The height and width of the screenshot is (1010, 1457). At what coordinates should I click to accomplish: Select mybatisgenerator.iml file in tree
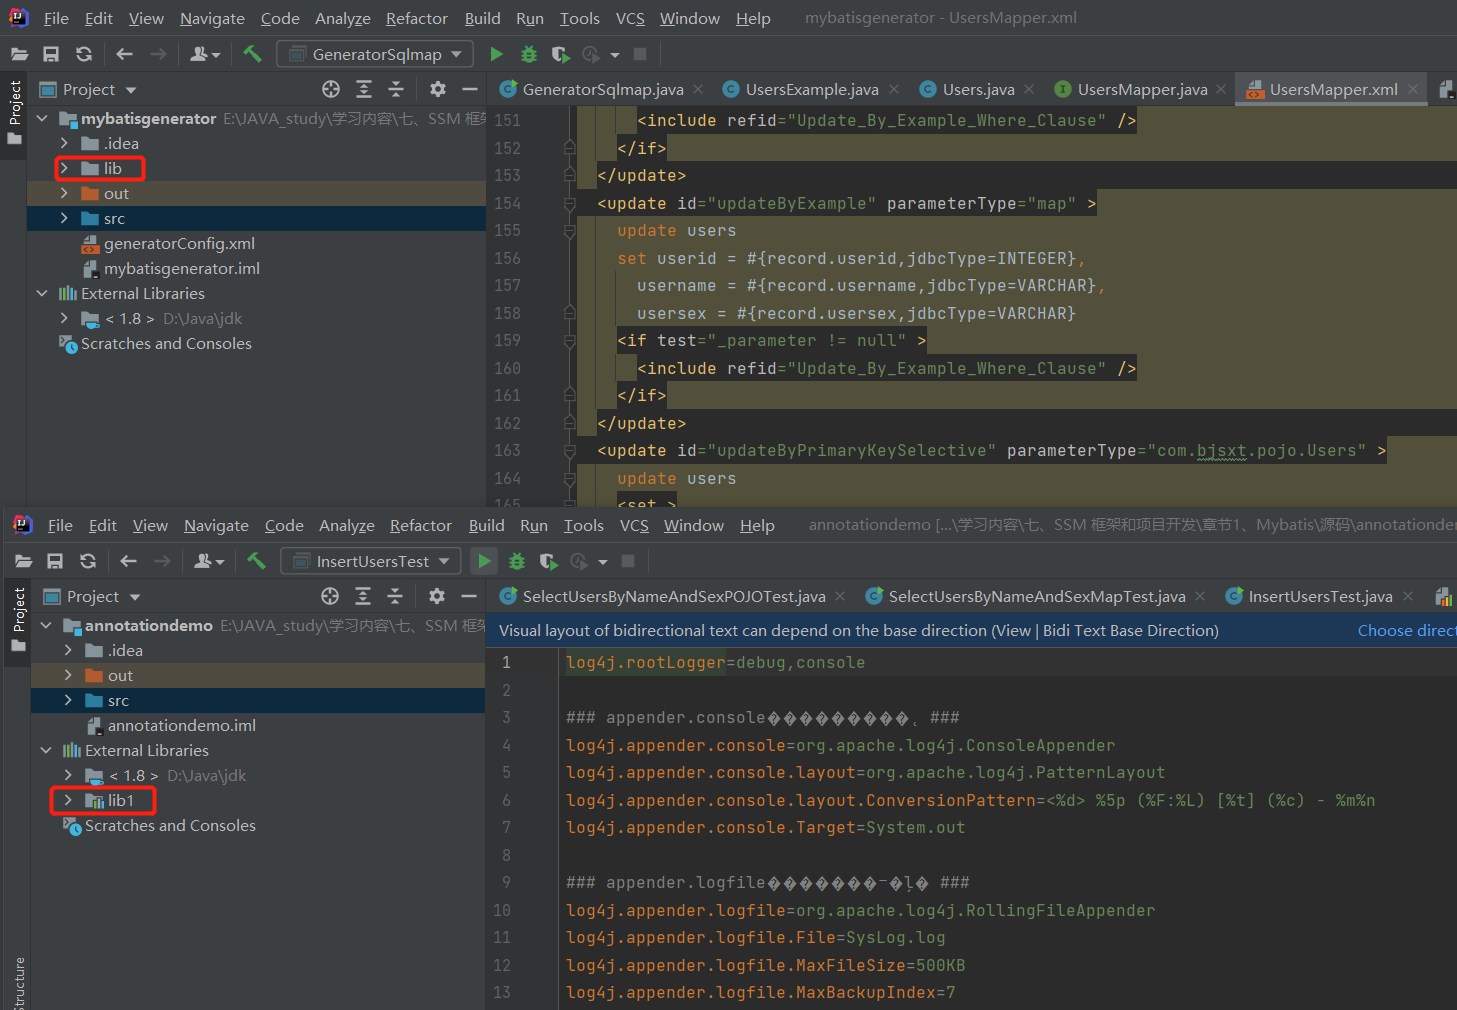182,268
